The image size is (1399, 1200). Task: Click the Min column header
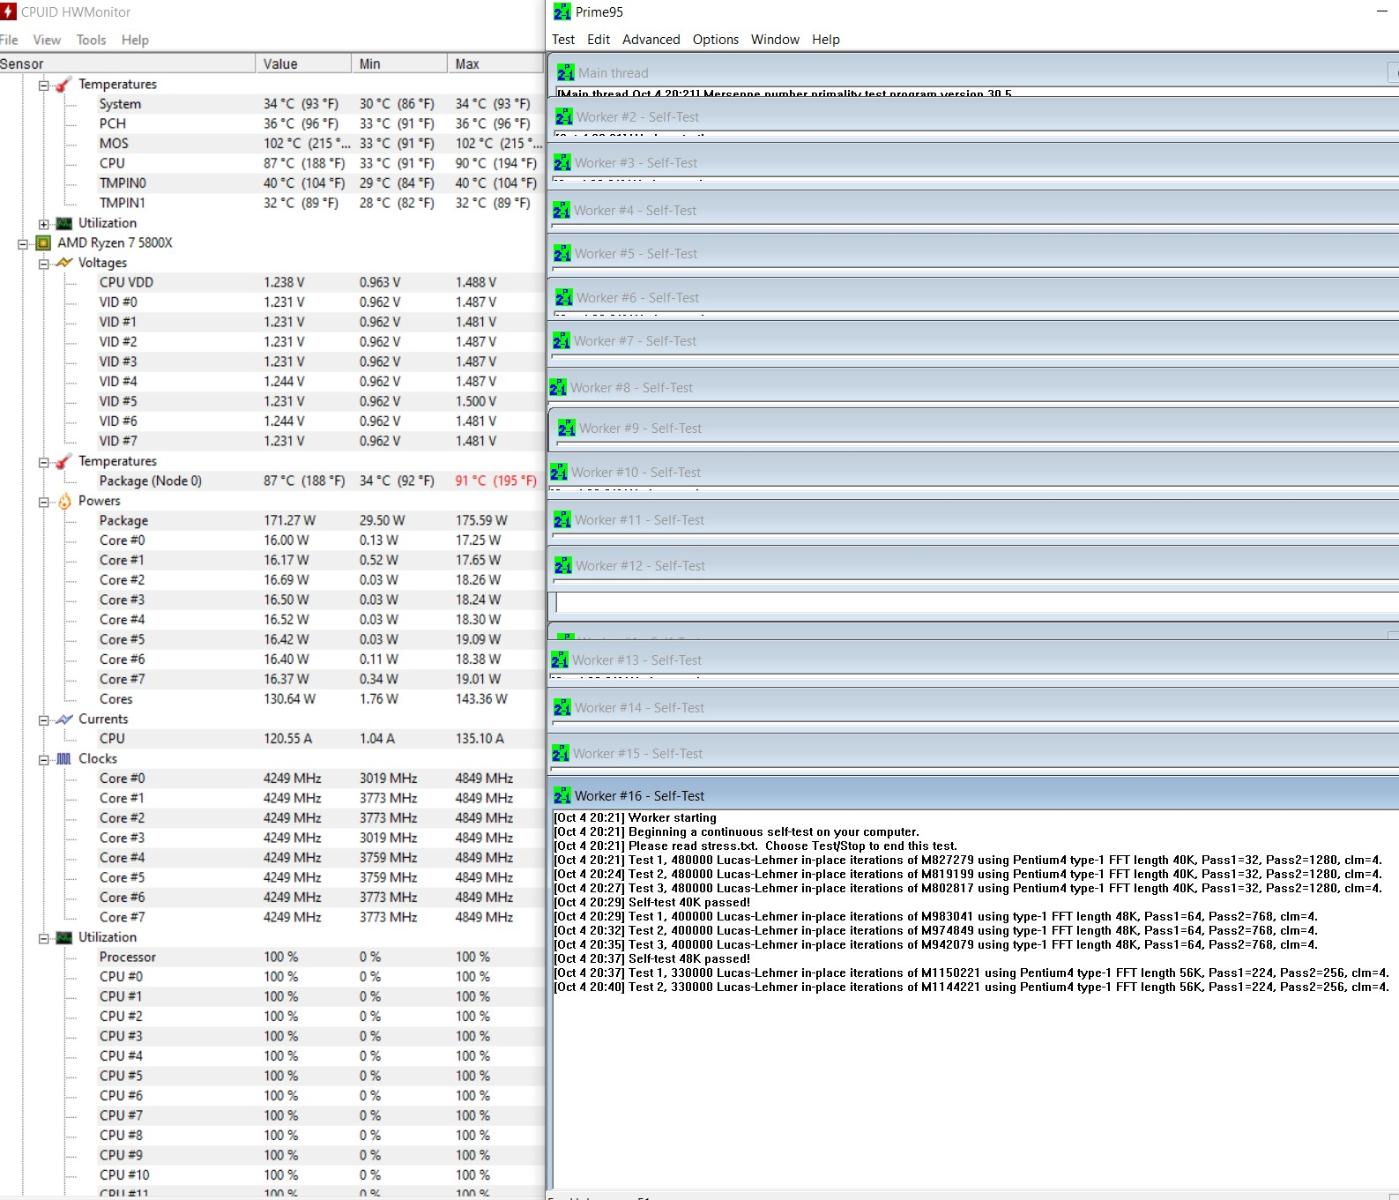(x=399, y=64)
